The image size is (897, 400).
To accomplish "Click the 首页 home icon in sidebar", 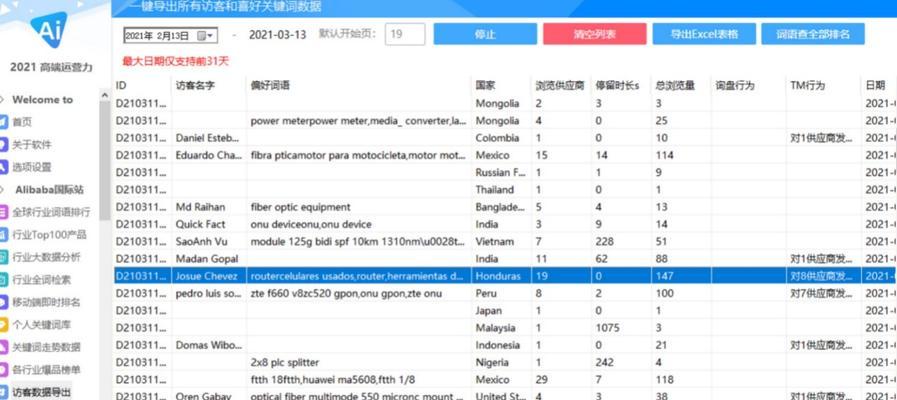I will click(x=3, y=122).
